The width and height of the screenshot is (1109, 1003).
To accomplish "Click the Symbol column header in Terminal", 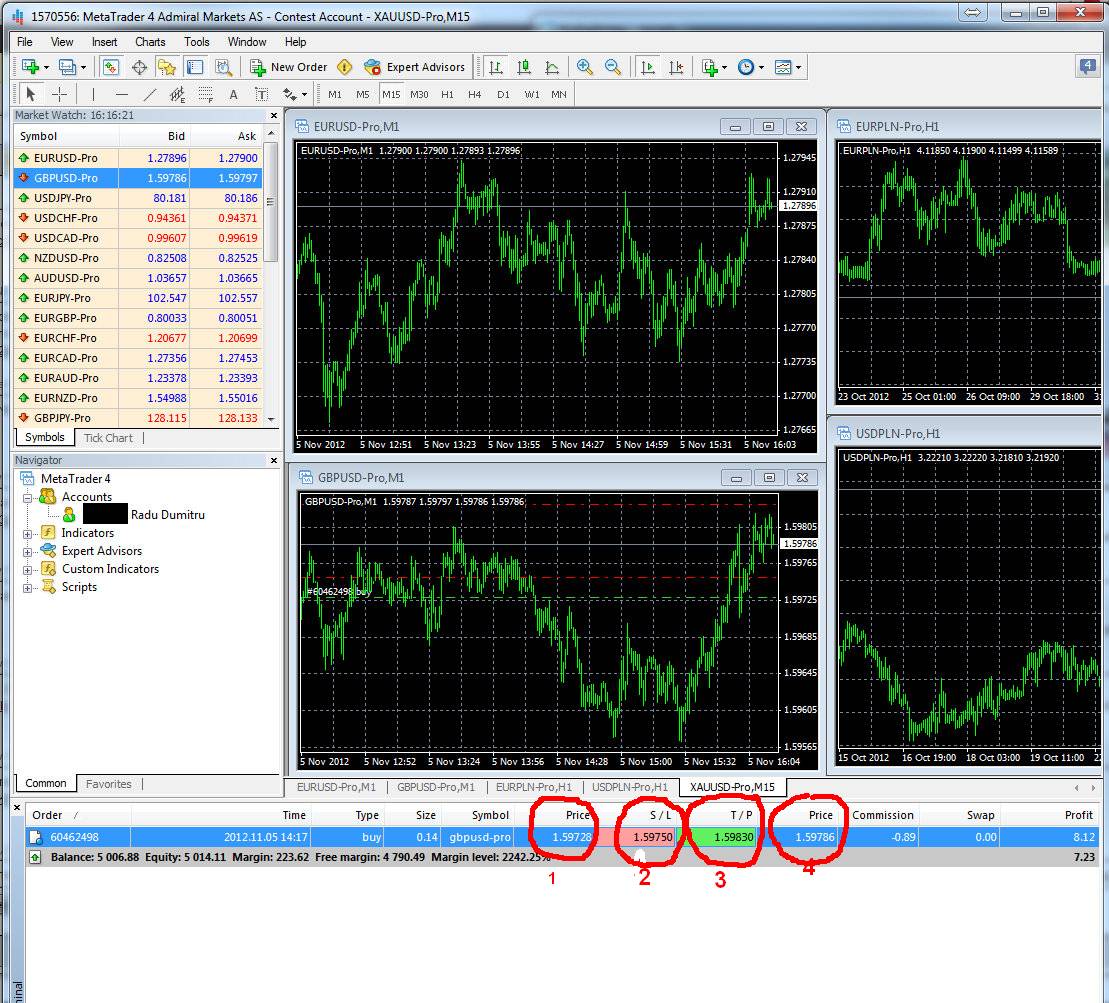I will click(489, 815).
